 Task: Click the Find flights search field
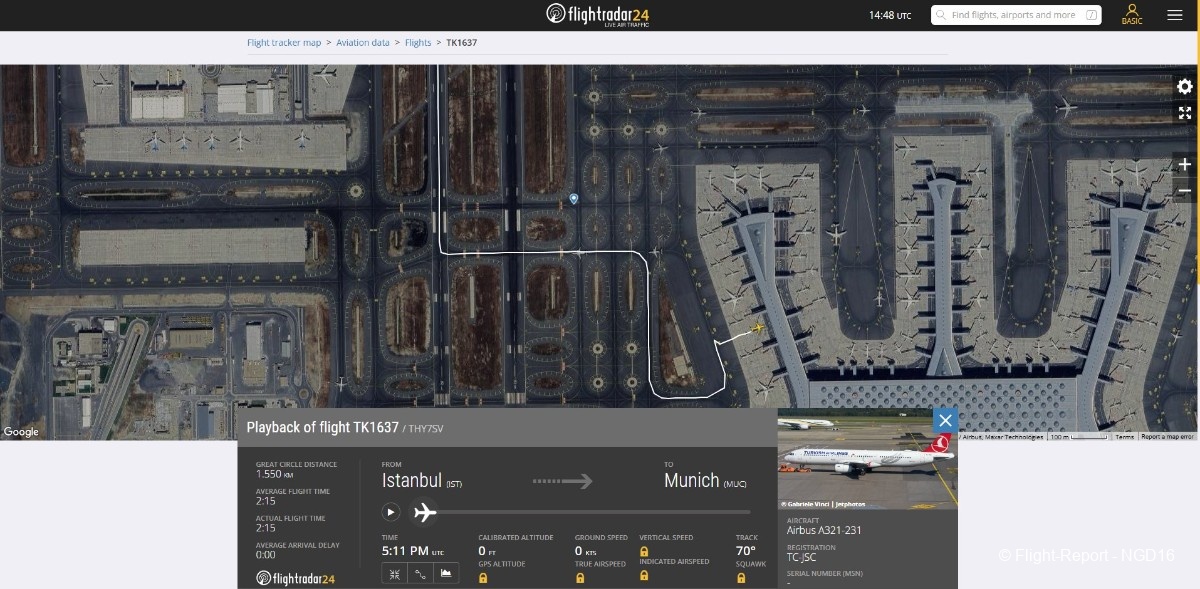pyautogui.click(x=1012, y=15)
